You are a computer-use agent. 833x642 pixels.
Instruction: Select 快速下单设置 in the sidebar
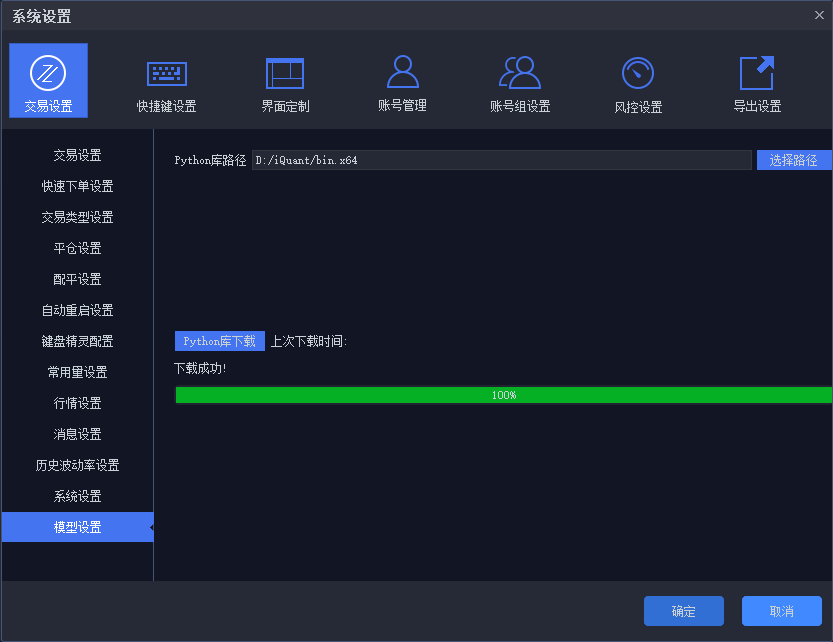point(77,186)
